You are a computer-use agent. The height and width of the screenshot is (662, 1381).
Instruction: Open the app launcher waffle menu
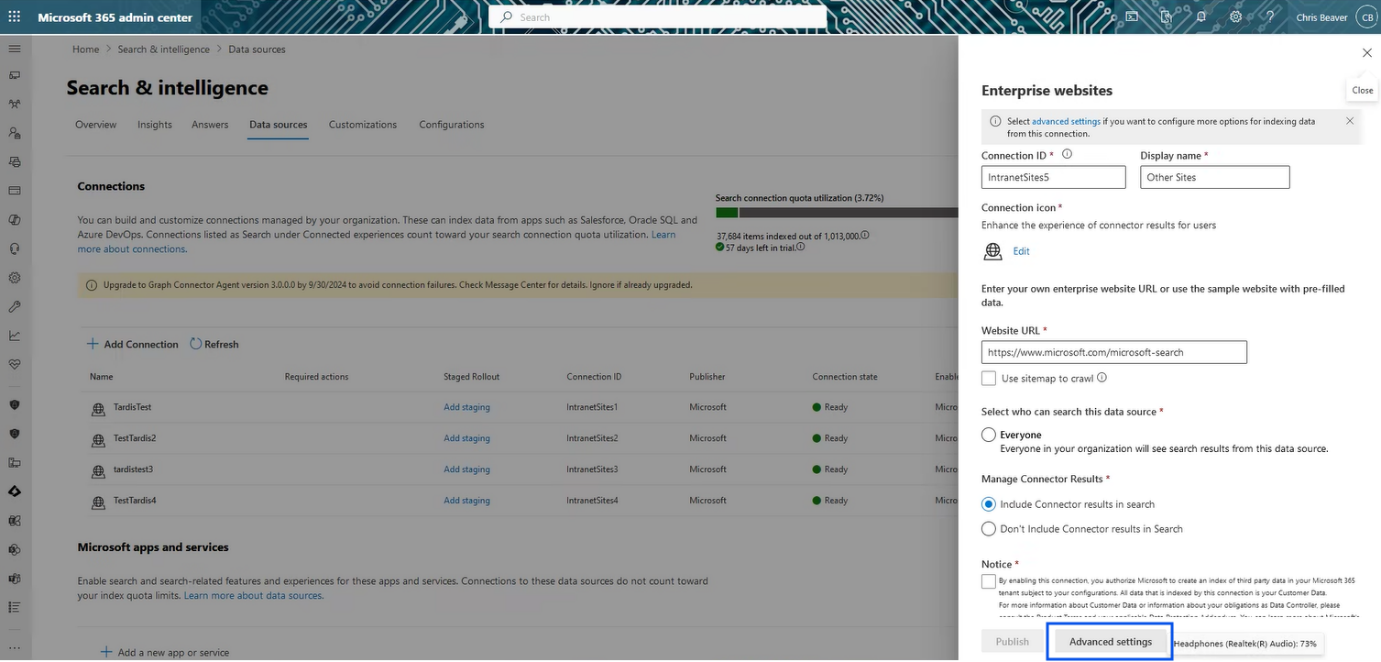(14, 17)
